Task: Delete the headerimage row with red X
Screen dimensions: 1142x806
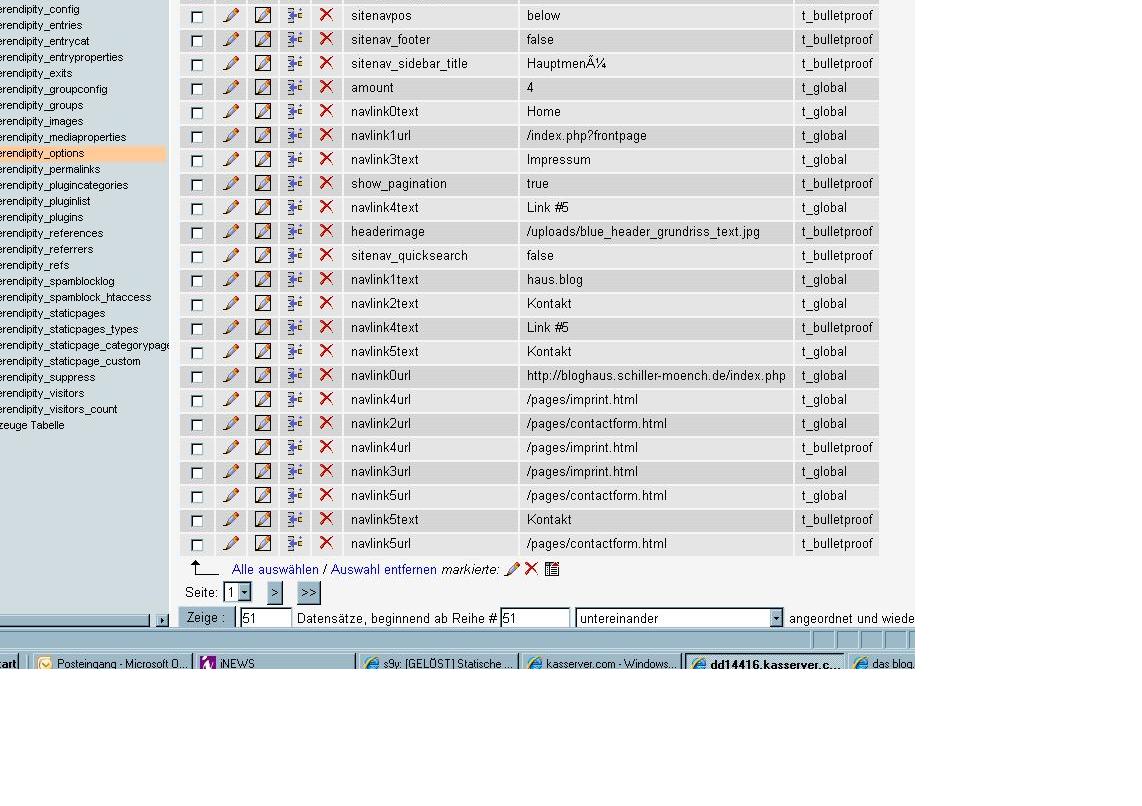Action: [326, 231]
